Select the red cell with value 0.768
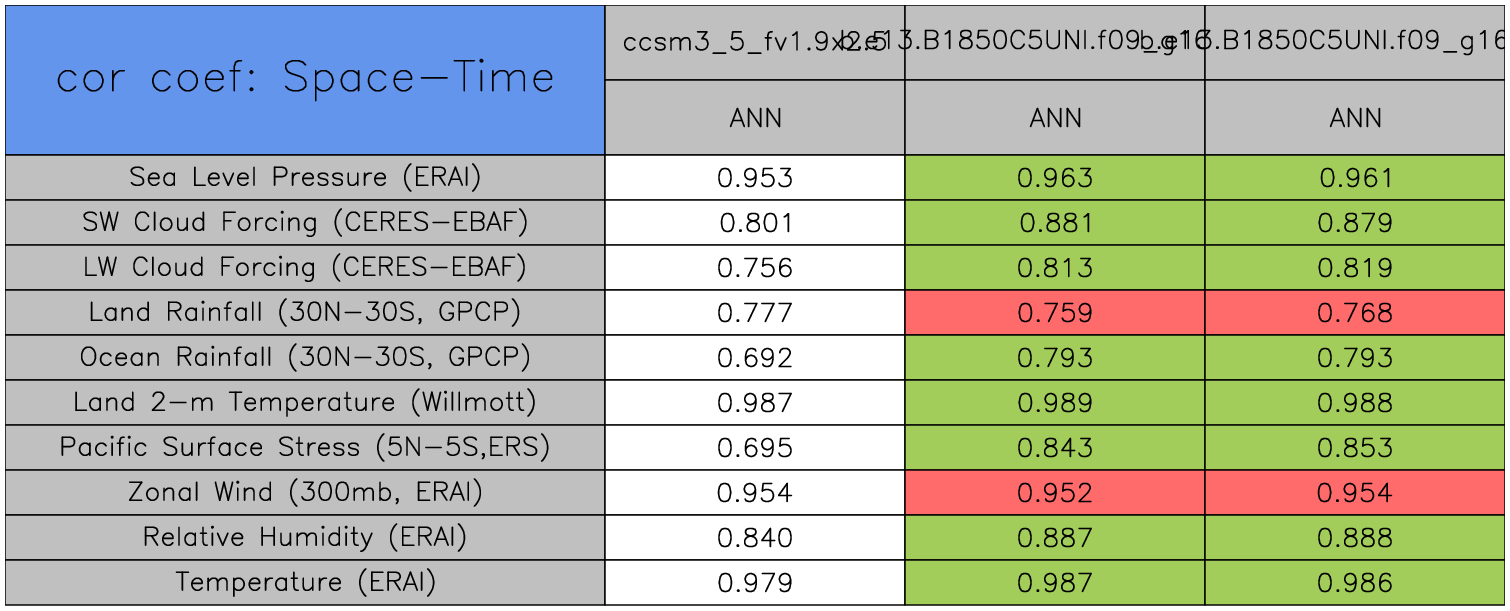1510x611 pixels. (x=1355, y=312)
